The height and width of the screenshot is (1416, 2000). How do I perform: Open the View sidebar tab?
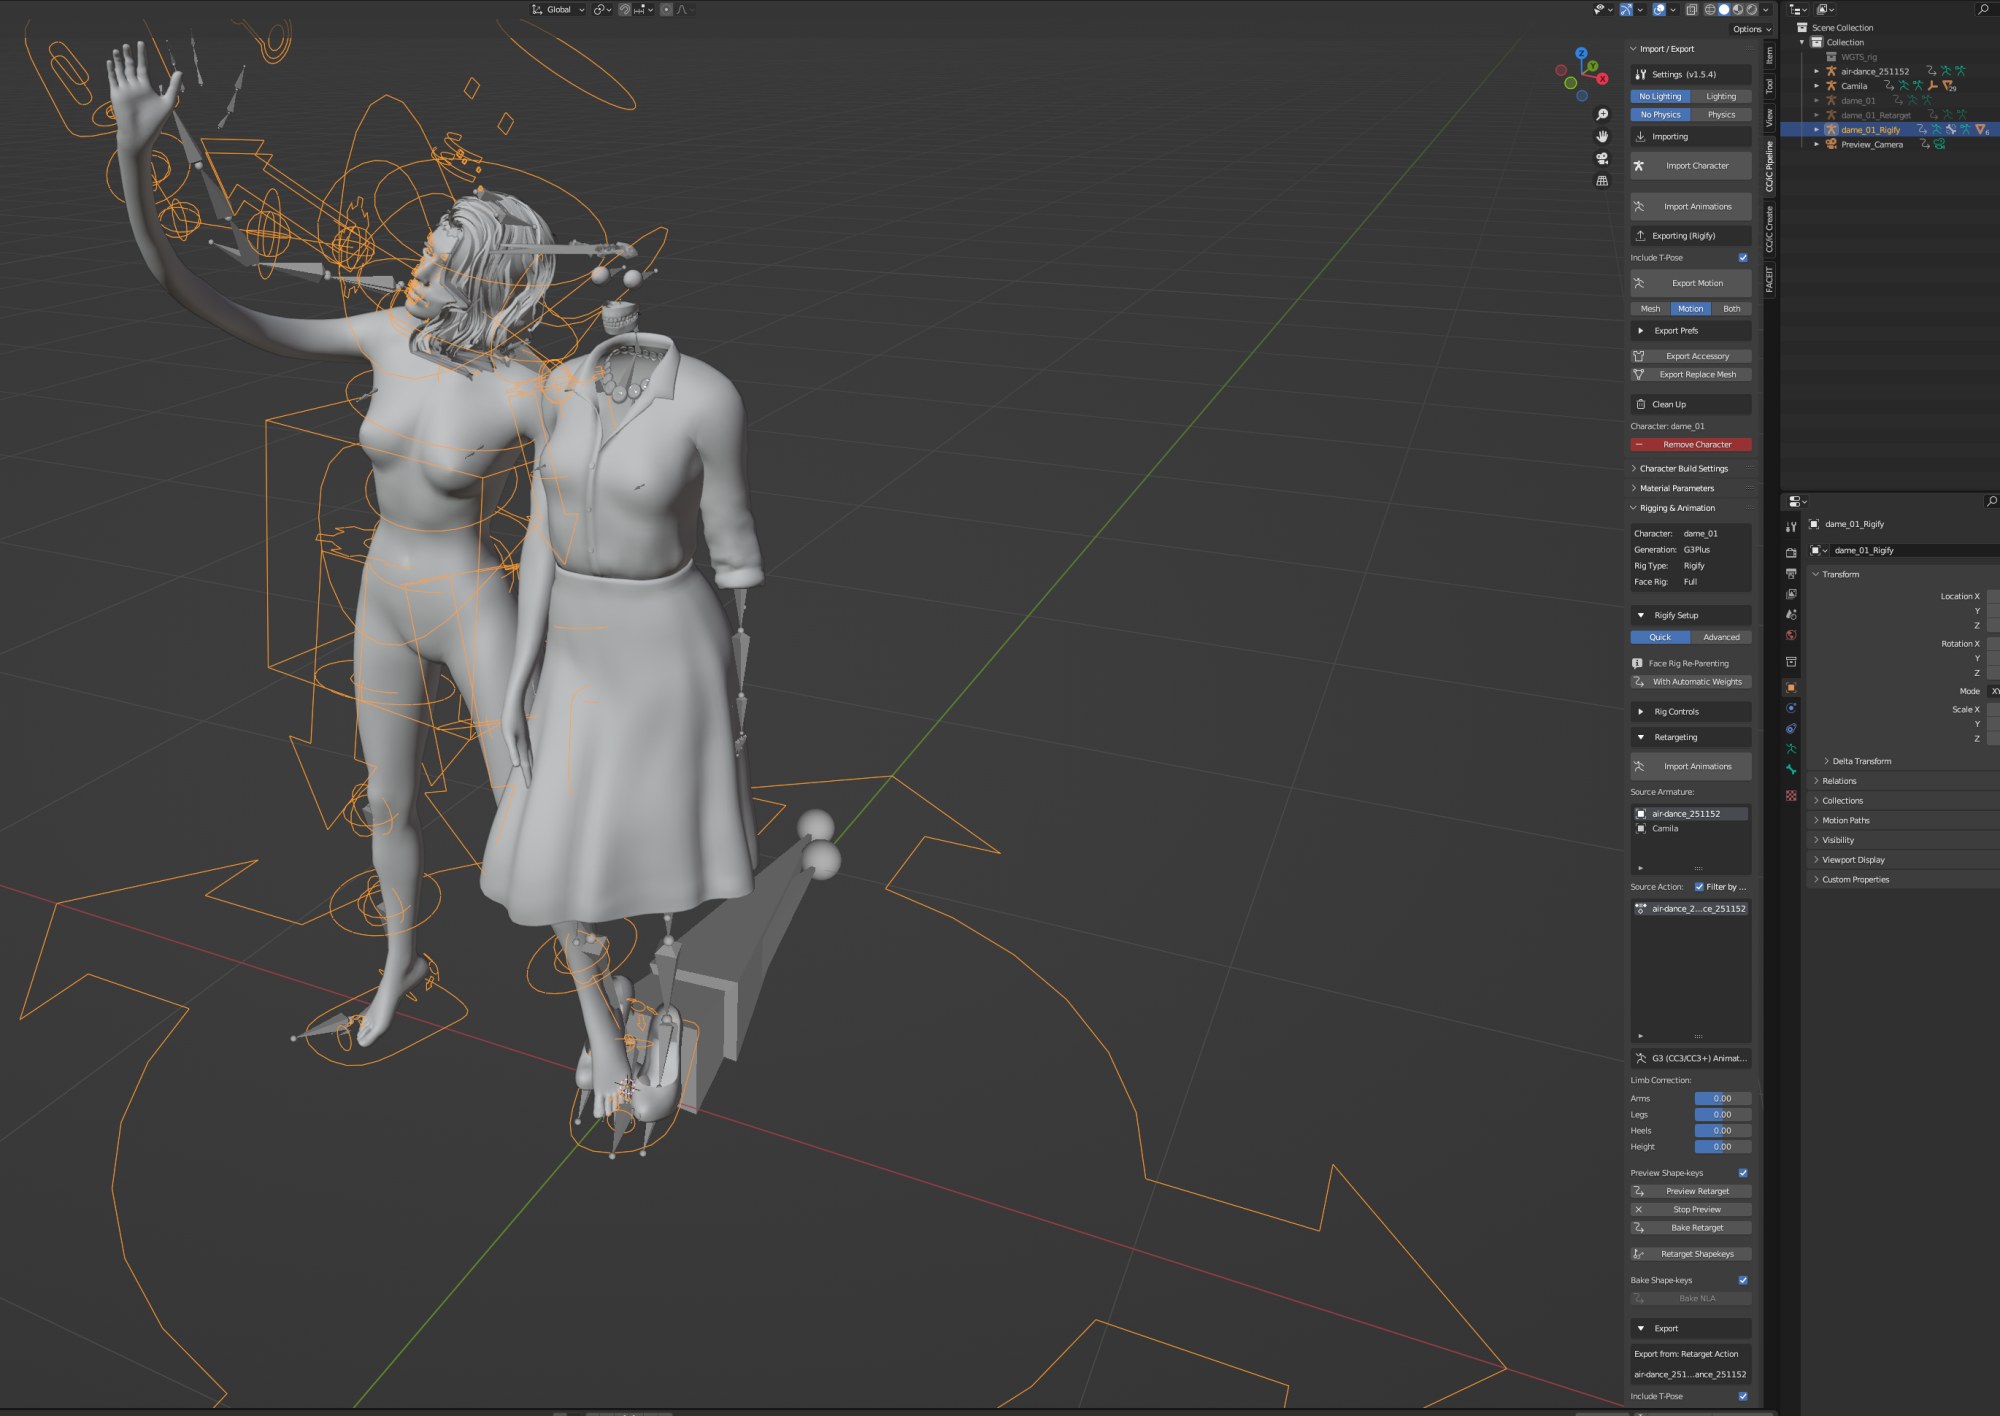point(1769,118)
